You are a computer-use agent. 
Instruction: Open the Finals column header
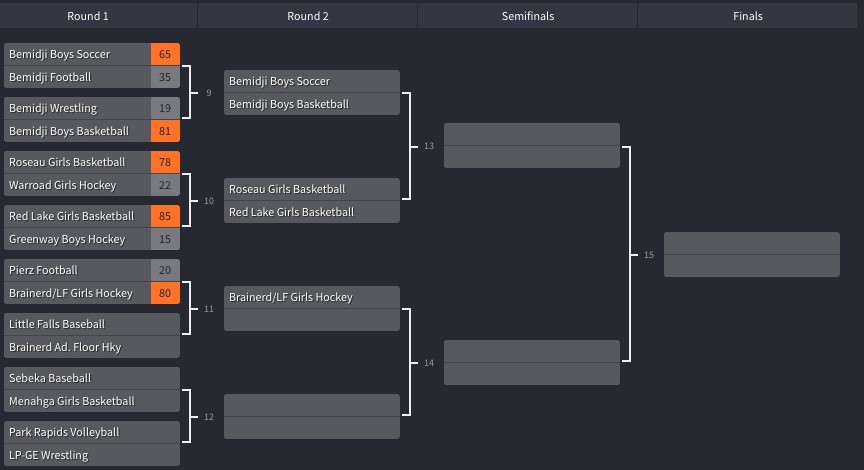[747, 16]
